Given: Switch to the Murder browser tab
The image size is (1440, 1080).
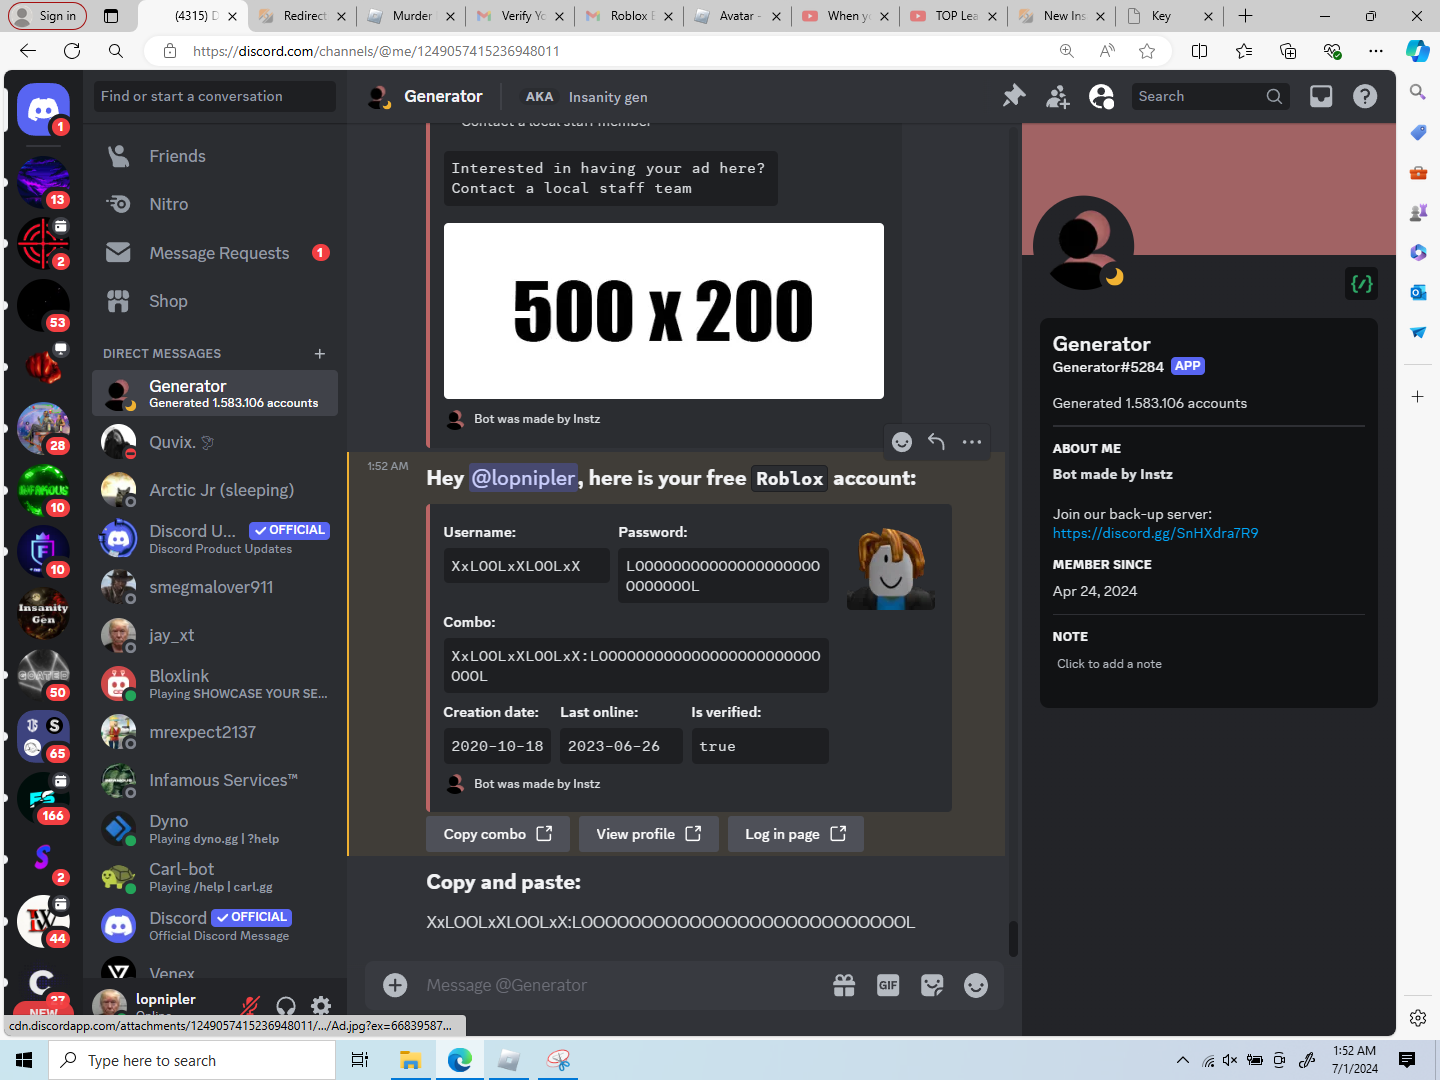Looking at the screenshot, I should (x=411, y=16).
